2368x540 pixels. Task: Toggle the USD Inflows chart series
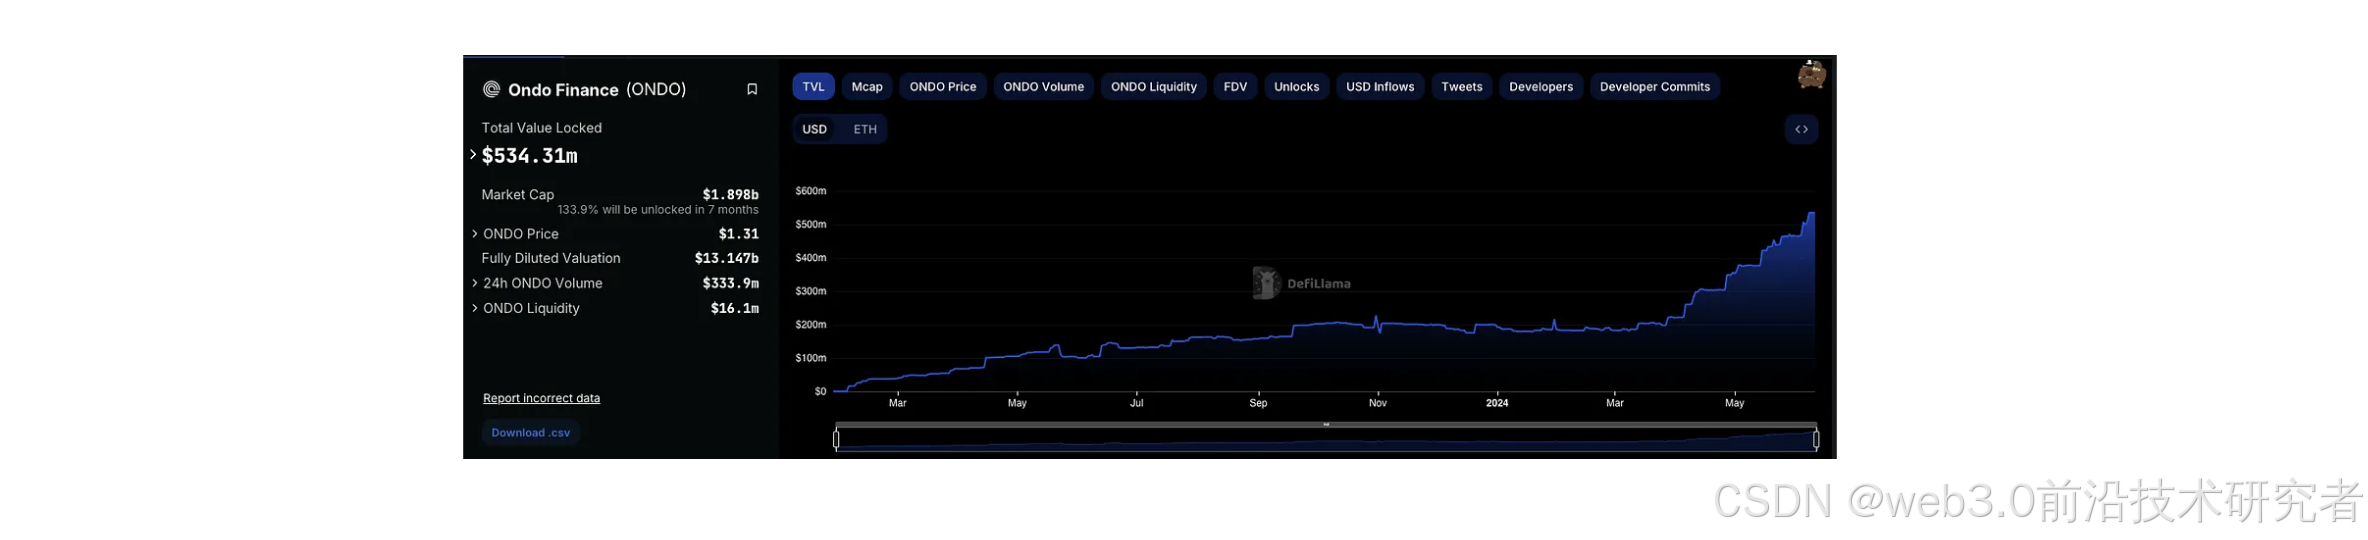tap(1380, 87)
